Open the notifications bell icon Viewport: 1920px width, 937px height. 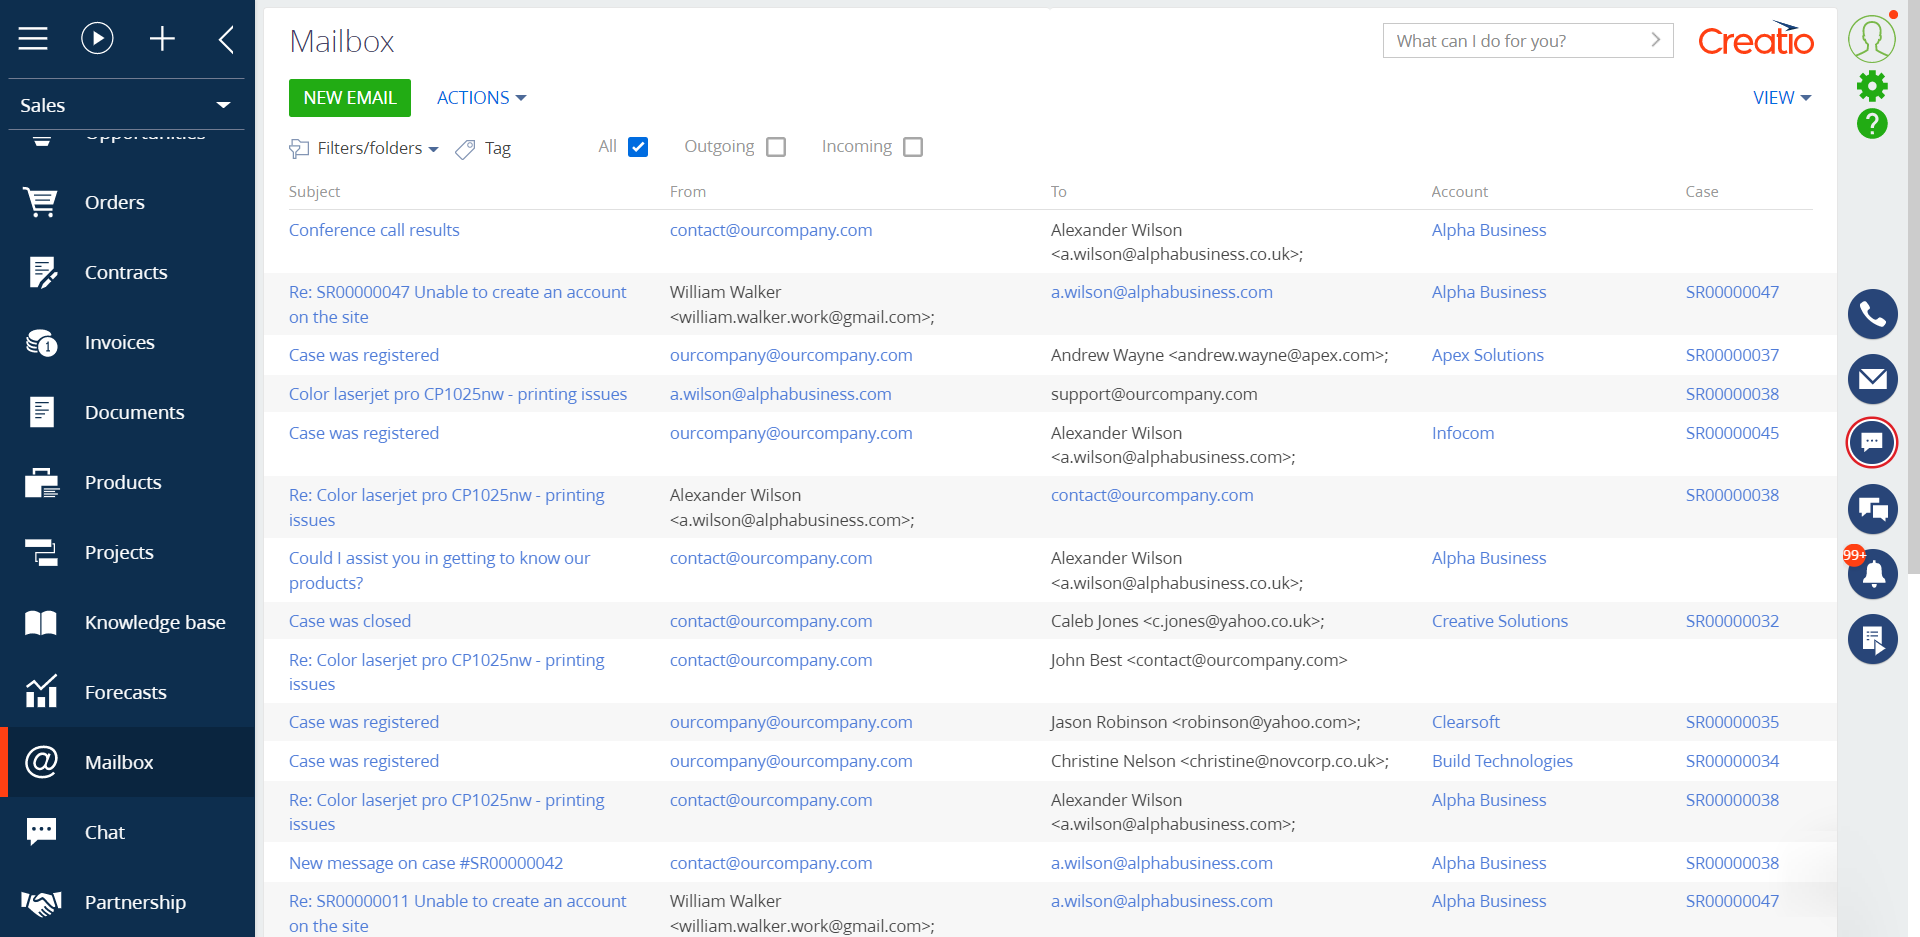coord(1873,574)
